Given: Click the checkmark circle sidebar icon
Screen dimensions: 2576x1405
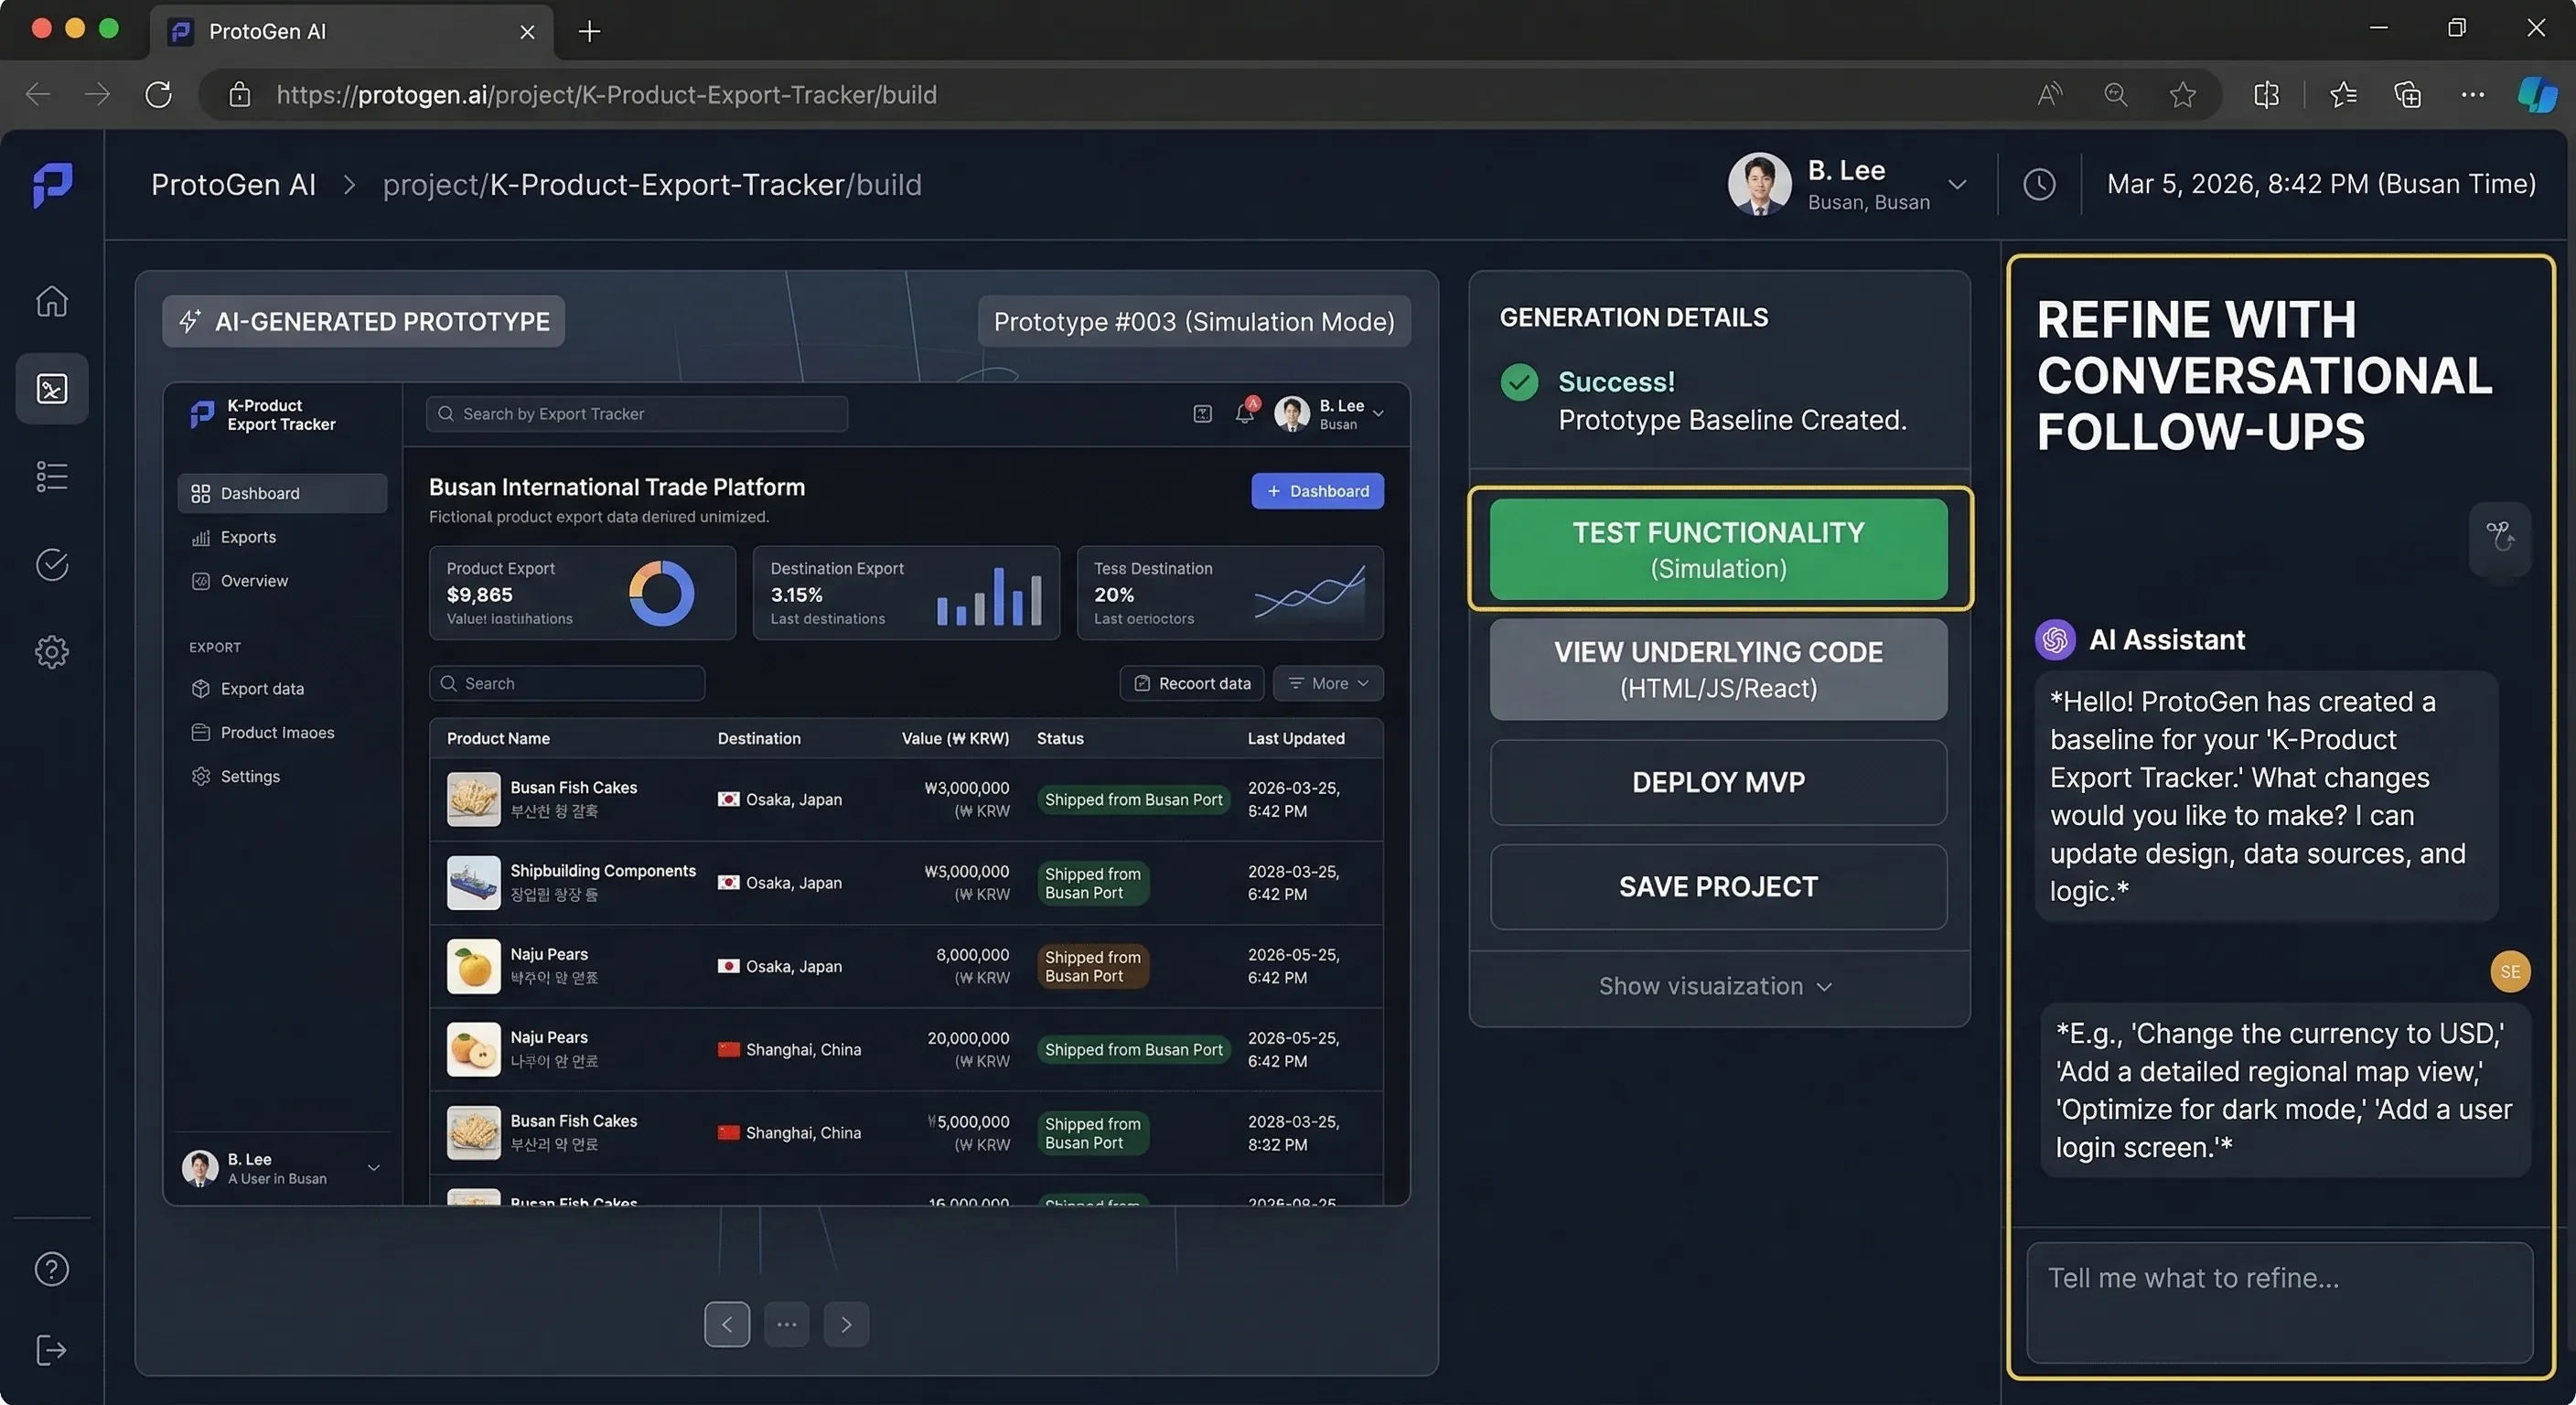Looking at the screenshot, I should coord(52,565).
